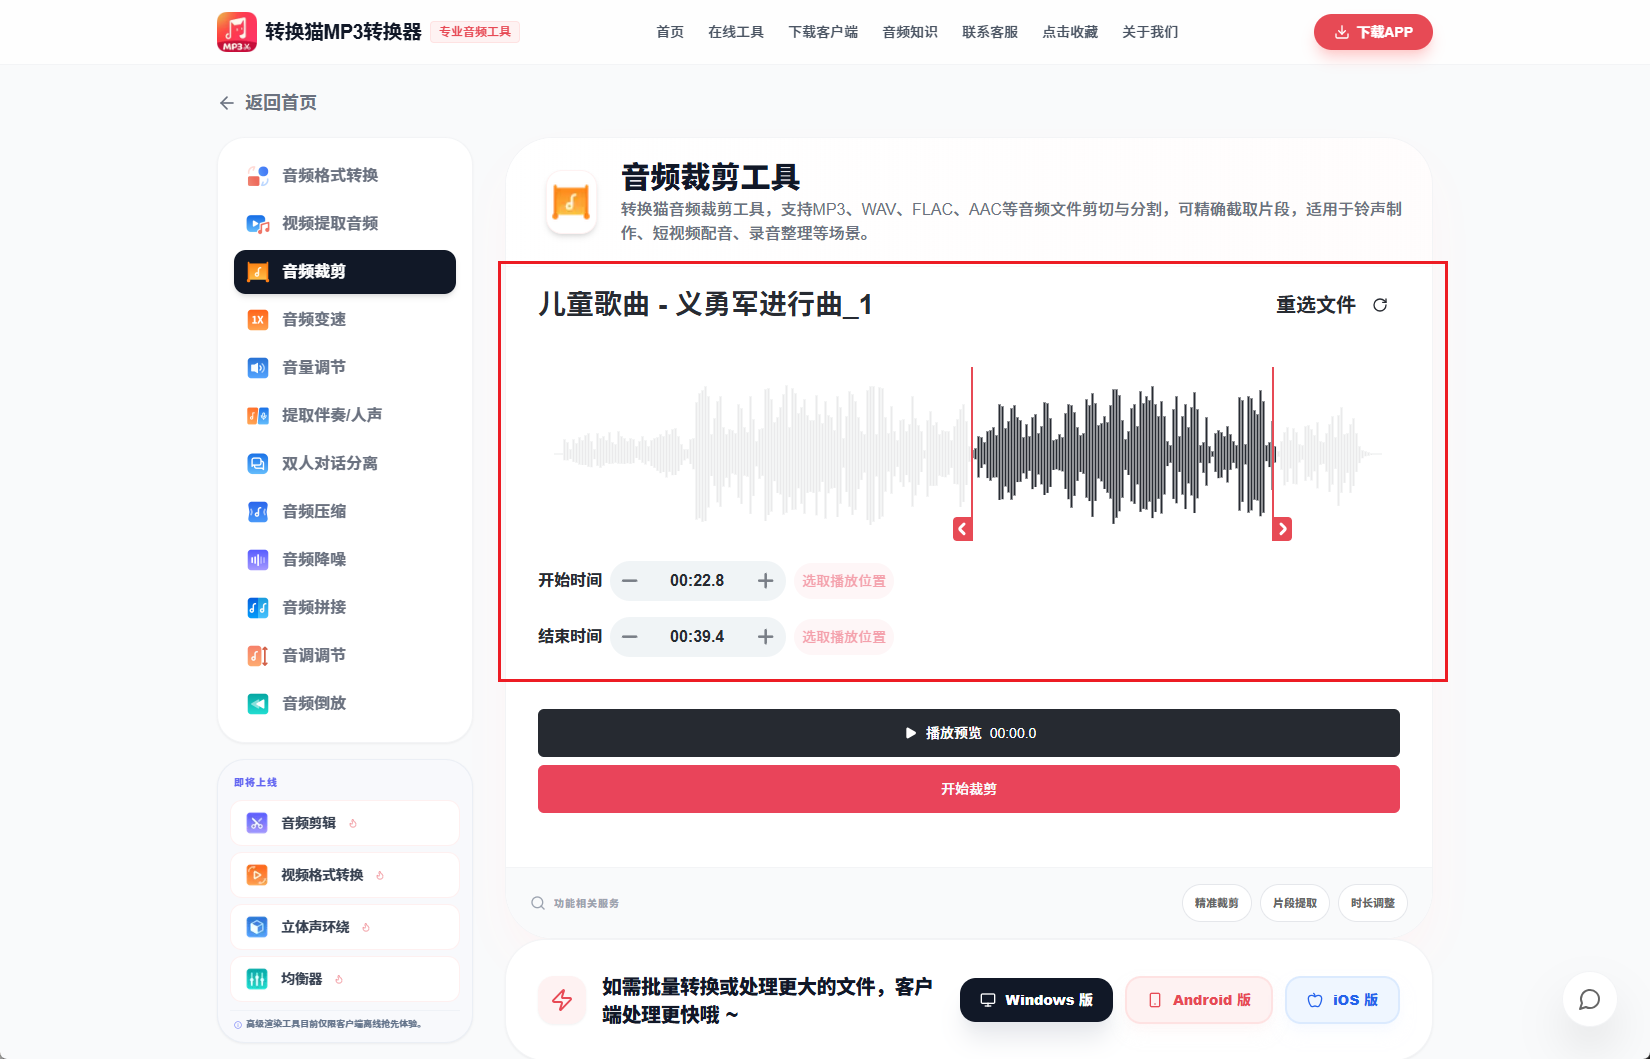This screenshot has height=1059, width=1650.
Task: Open the 音频压缩 tool
Action: click(313, 511)
